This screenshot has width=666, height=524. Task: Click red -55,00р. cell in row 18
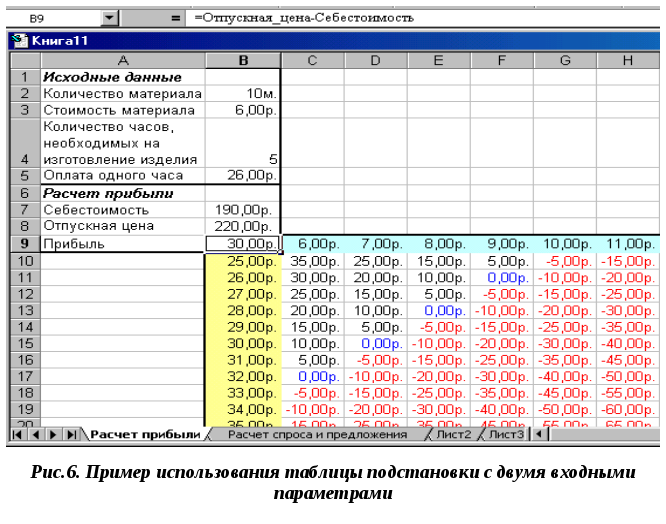pyautogui.click(x=629, y=393)
